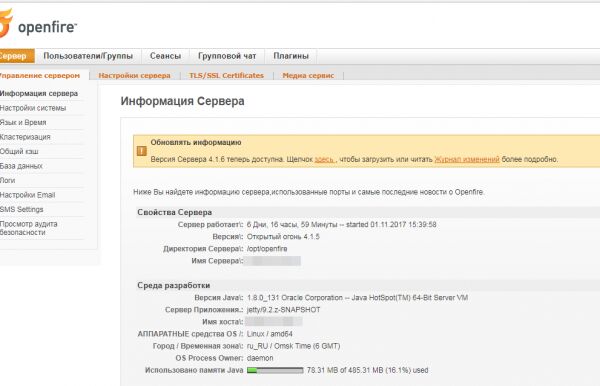The width and height of the screenshot is (600, 386).
Task: Click server uptime value started 01.11.2017
Action: pos(341,225)
